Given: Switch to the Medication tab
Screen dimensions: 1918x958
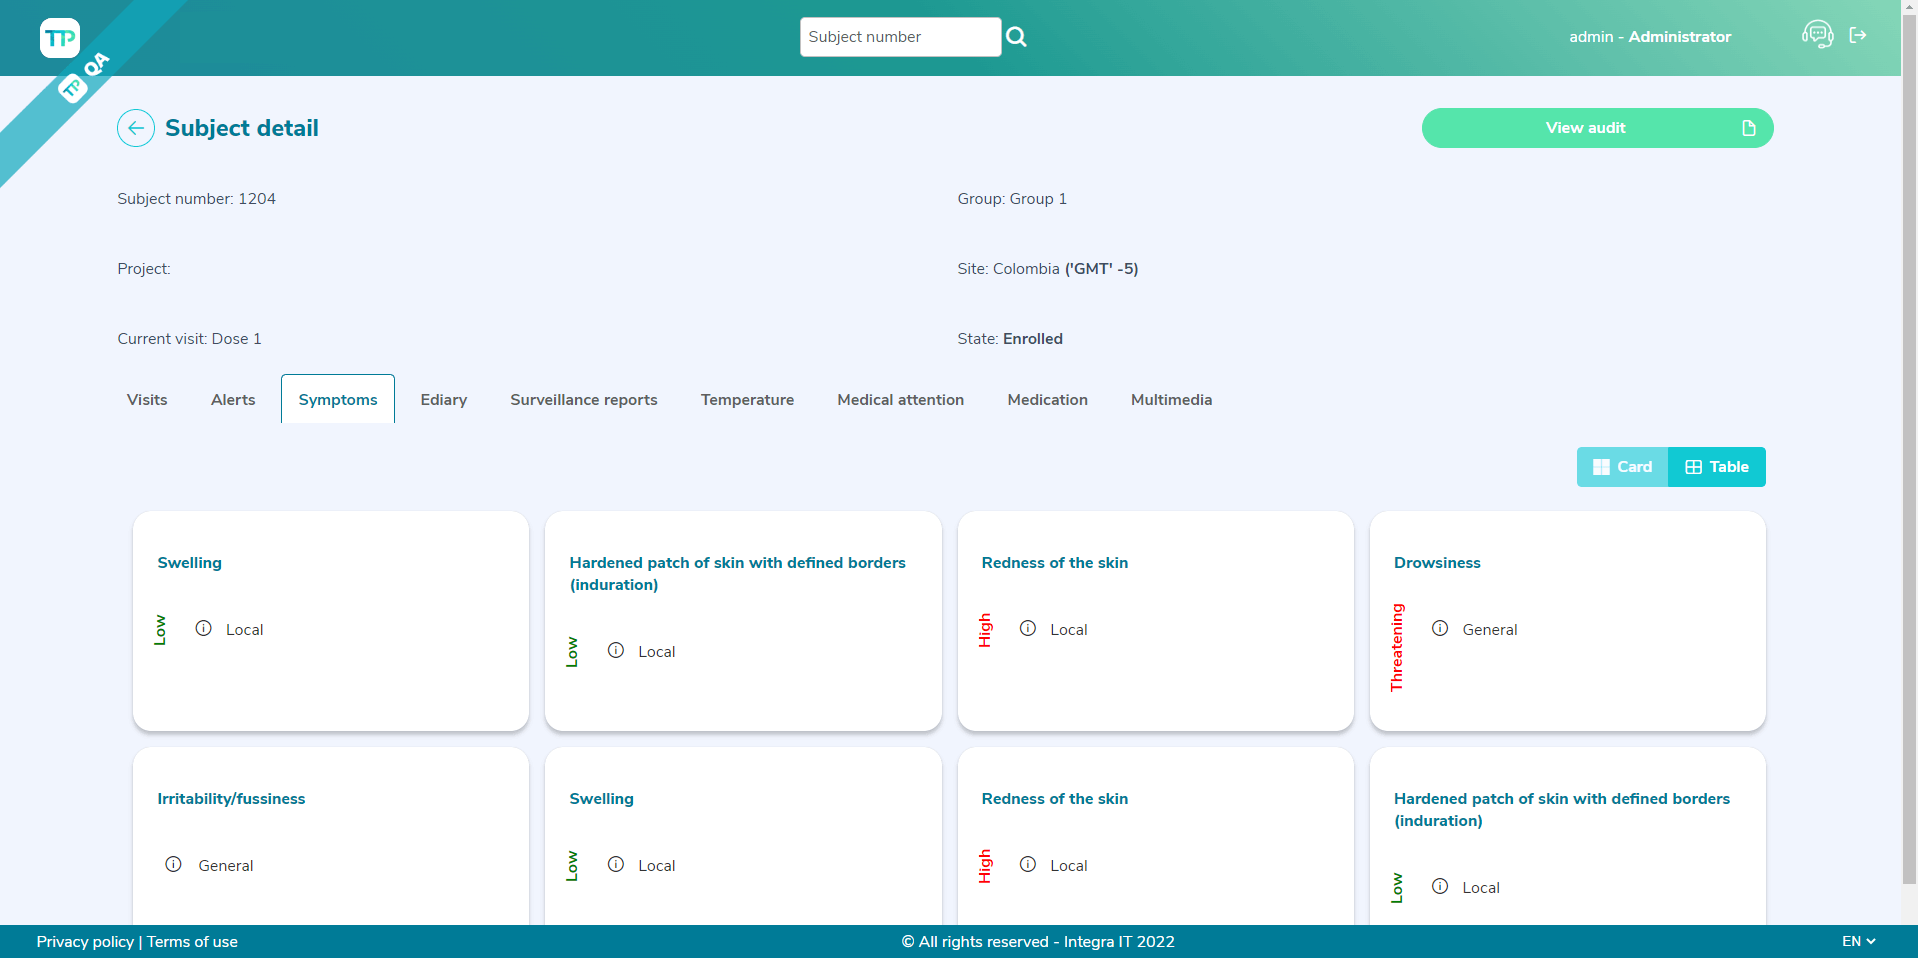Looking at the screenshot, I should tap(1047, 399).
